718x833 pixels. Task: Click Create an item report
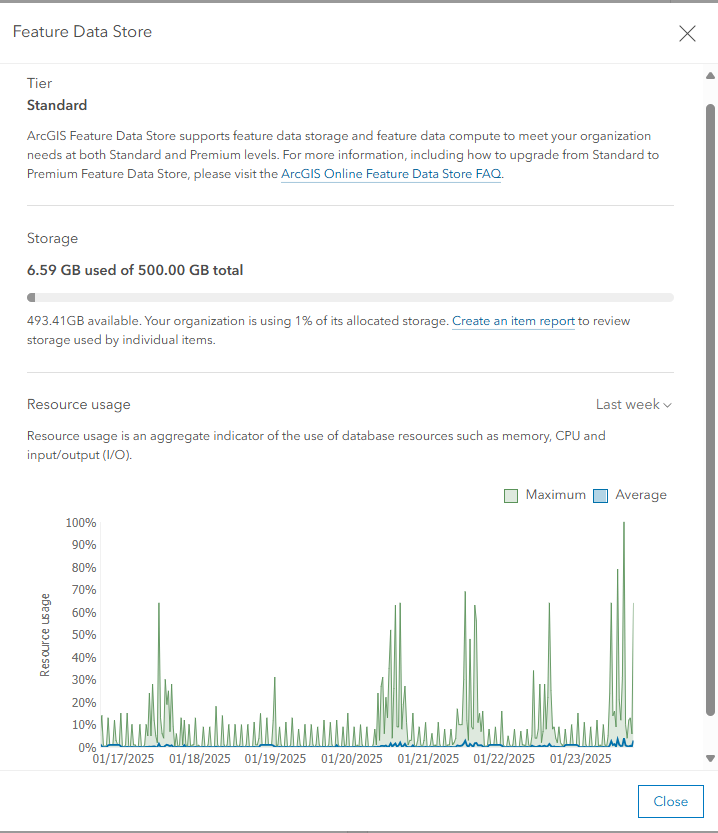click(513, 321)
